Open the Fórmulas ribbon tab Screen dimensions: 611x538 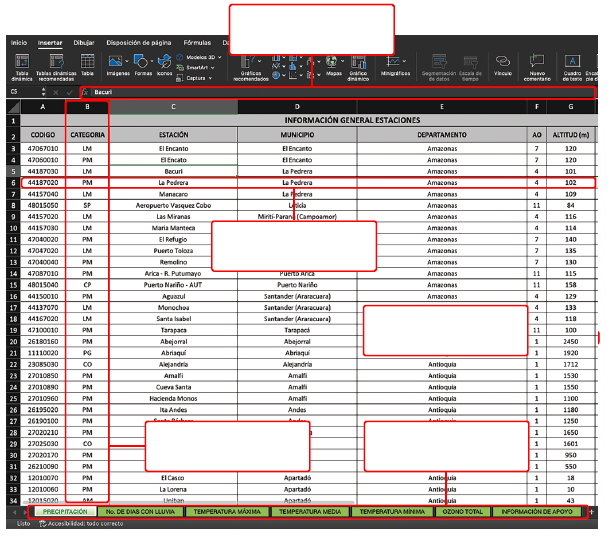pos(197,42)
